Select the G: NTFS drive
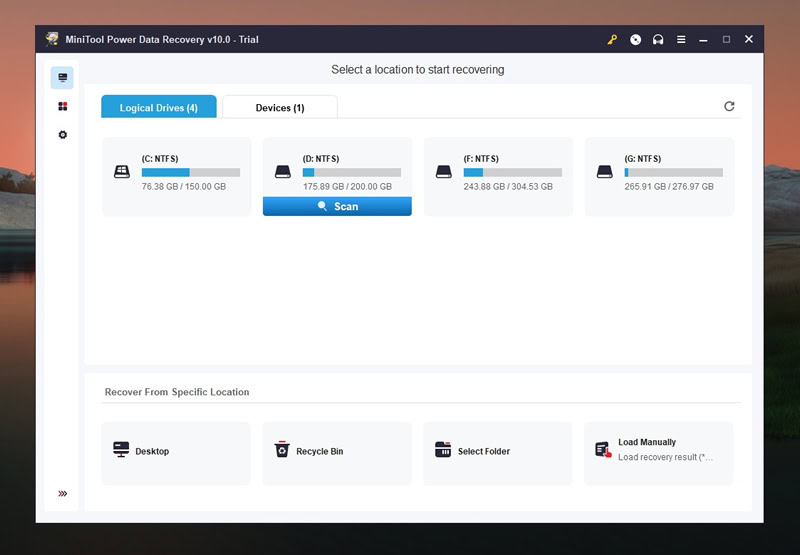The image size is (800, 555). [659, 176]
